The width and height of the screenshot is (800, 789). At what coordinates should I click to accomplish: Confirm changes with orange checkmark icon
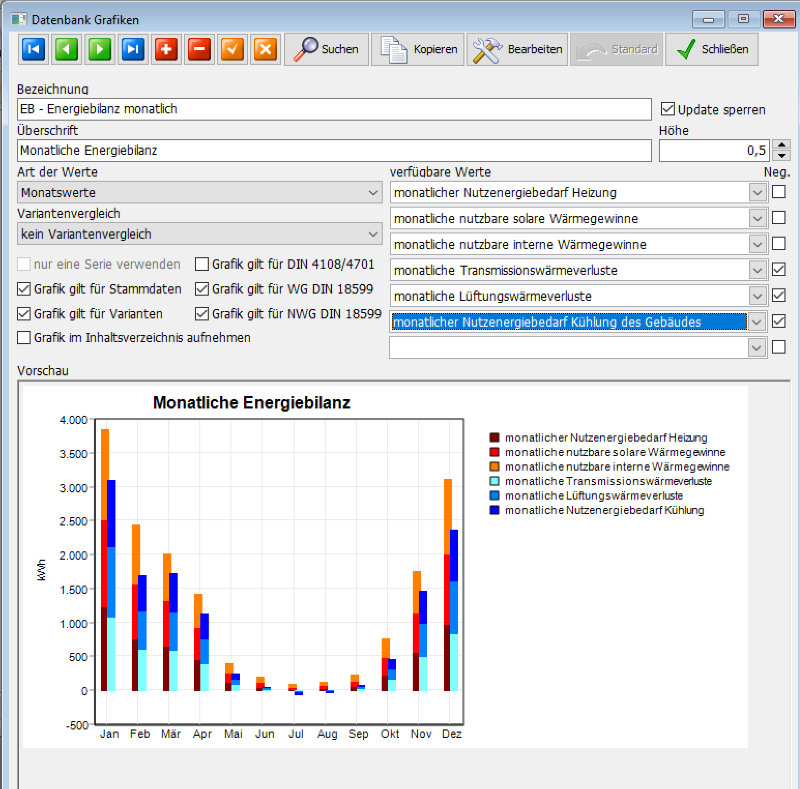tap(232, 49)
